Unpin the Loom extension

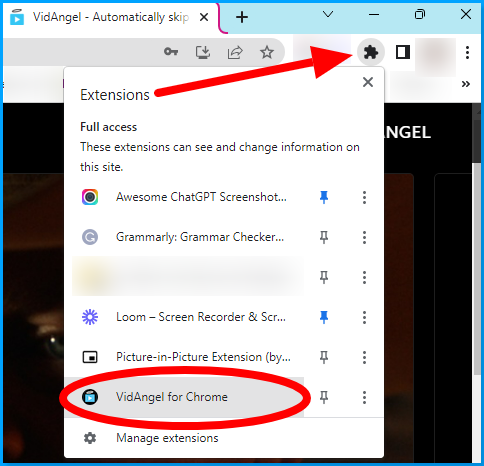[x=324, y=317]
